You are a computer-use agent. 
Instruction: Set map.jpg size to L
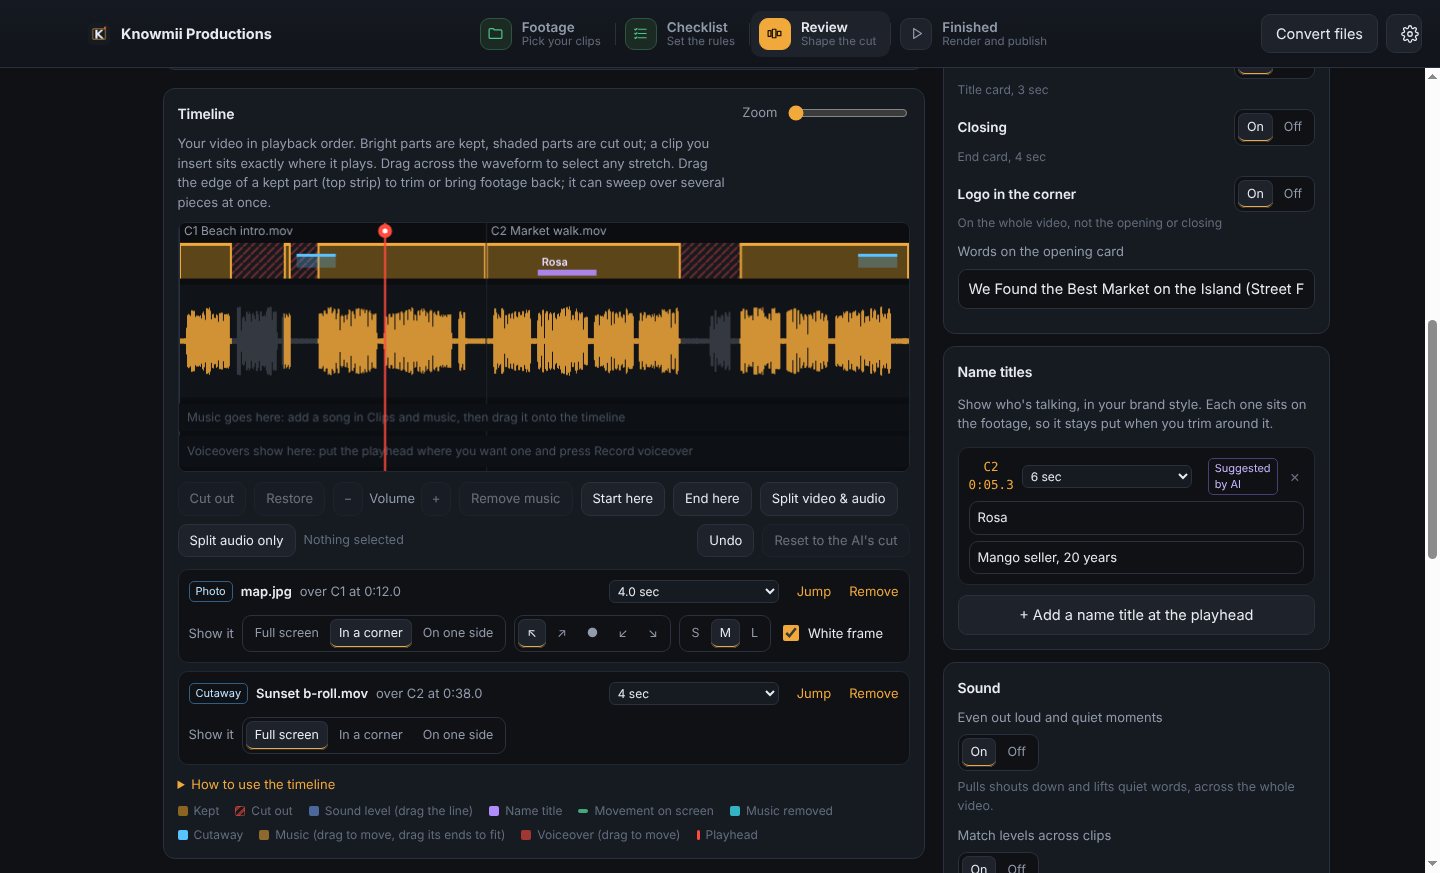754,633
